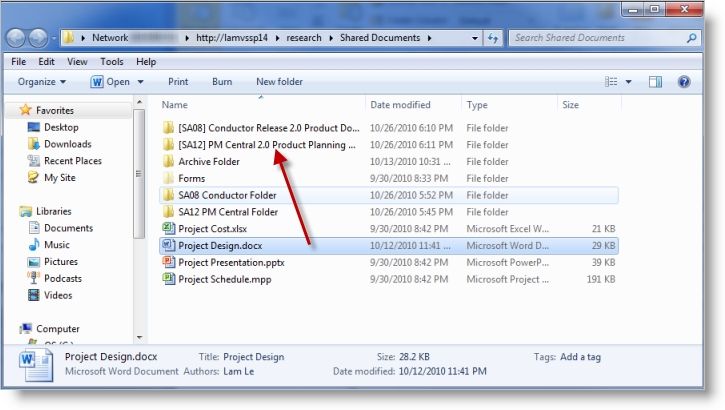The image size is (725, 410).
Task: Open Downloads in Favorites
Action: [x=68, y=144]
